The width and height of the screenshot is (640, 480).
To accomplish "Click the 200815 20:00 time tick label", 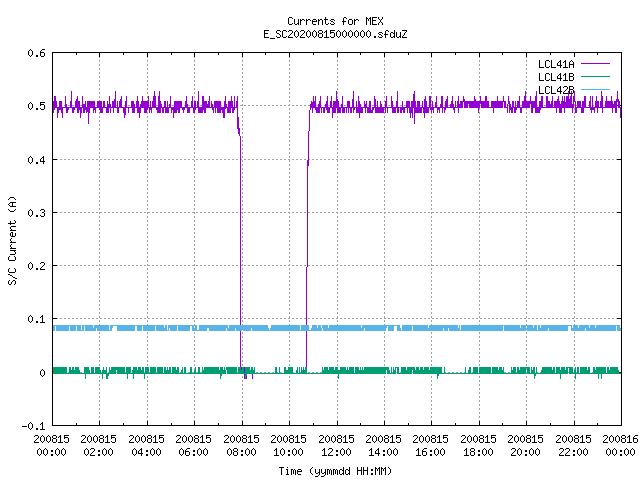I will [x=525, y=445].
